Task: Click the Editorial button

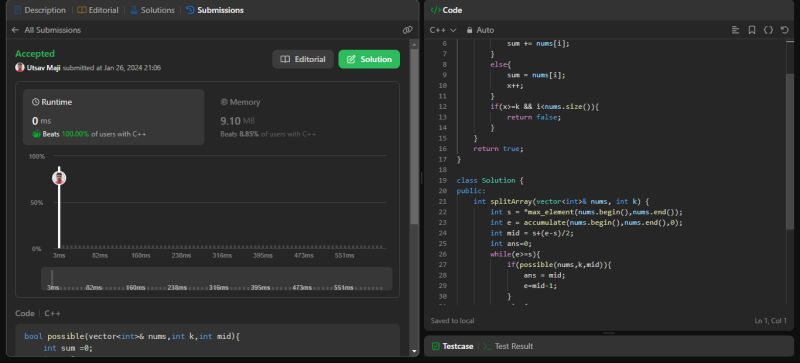Action: 303,59
